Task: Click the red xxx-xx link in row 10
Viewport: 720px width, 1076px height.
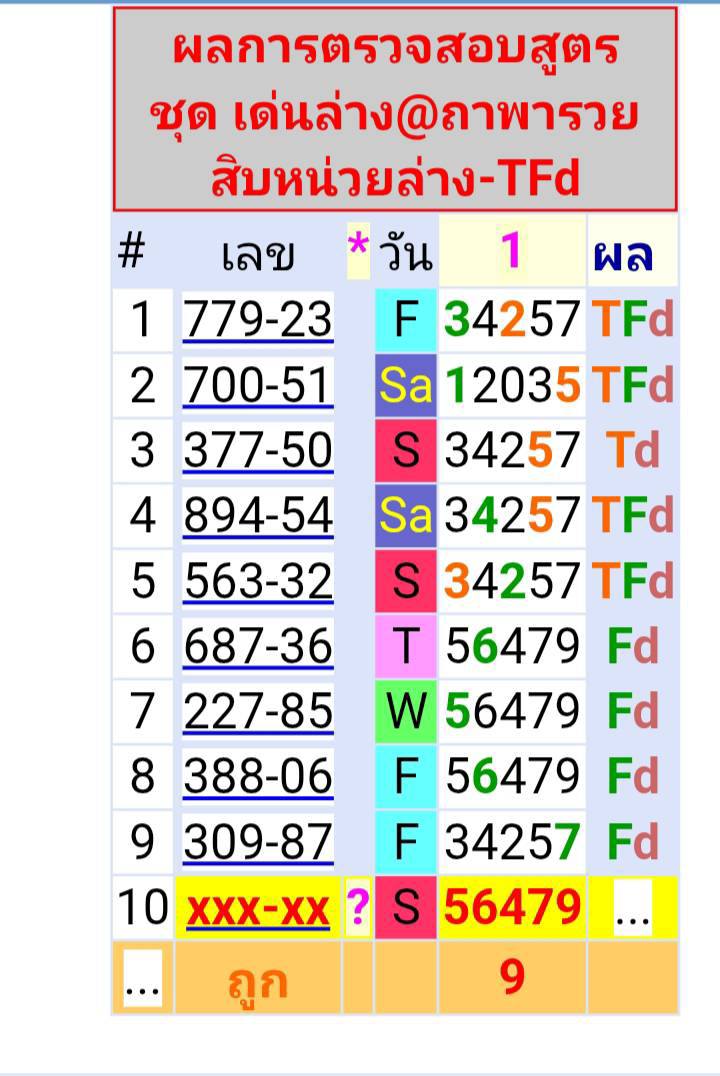Action: point(258,908)
